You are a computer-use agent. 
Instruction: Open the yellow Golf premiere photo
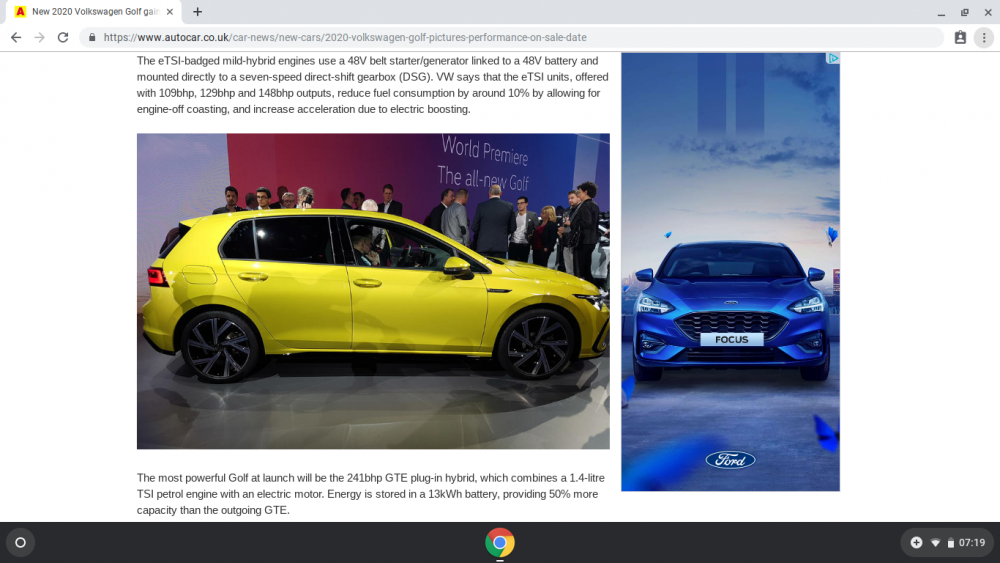[x=373, y=291]
